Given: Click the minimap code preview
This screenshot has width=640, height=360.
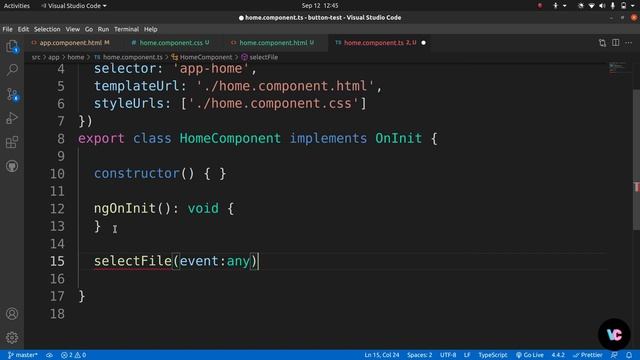Looking at the screenshot, I should pyautogui.click(x=617, y=67).
